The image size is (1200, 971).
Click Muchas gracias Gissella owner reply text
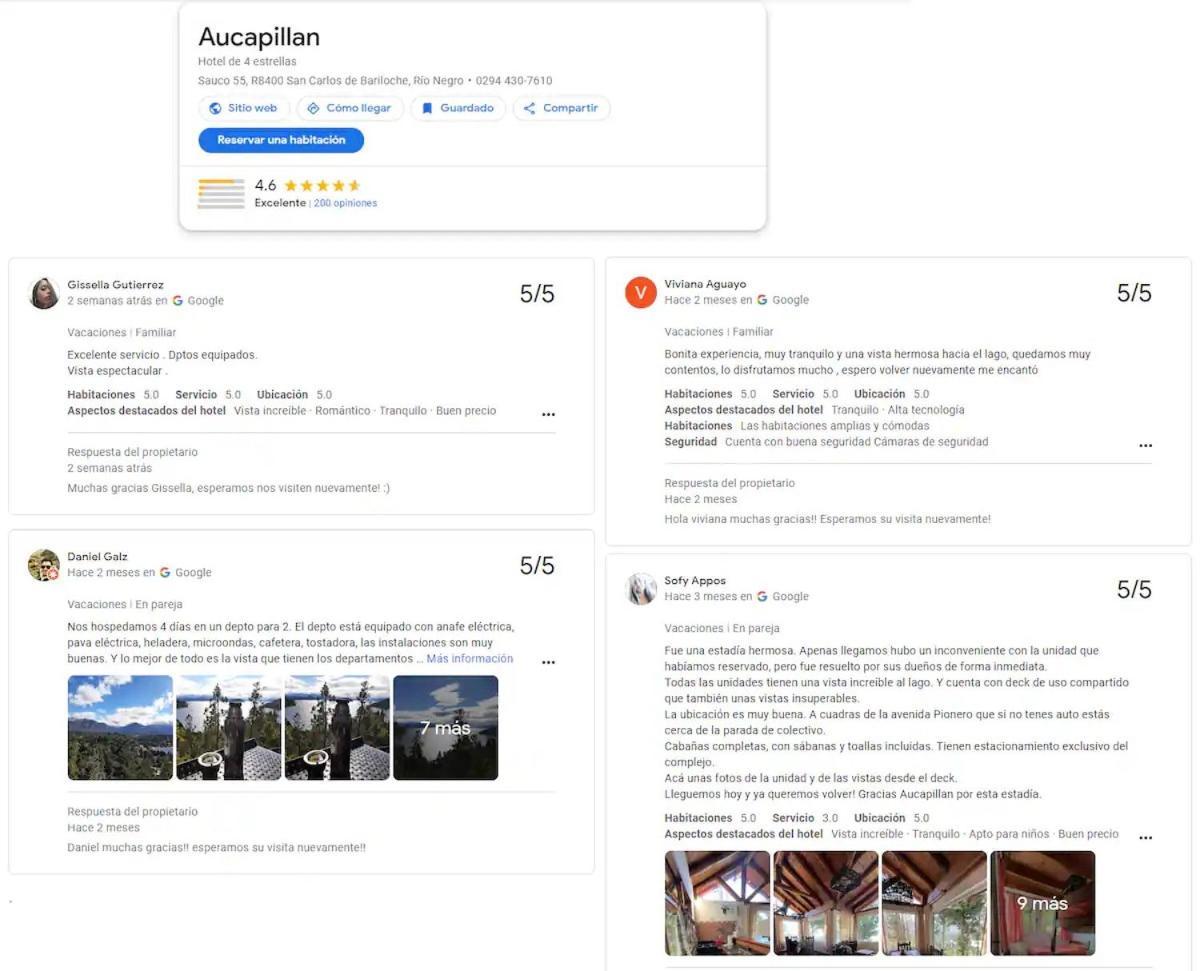click(228, 489)
